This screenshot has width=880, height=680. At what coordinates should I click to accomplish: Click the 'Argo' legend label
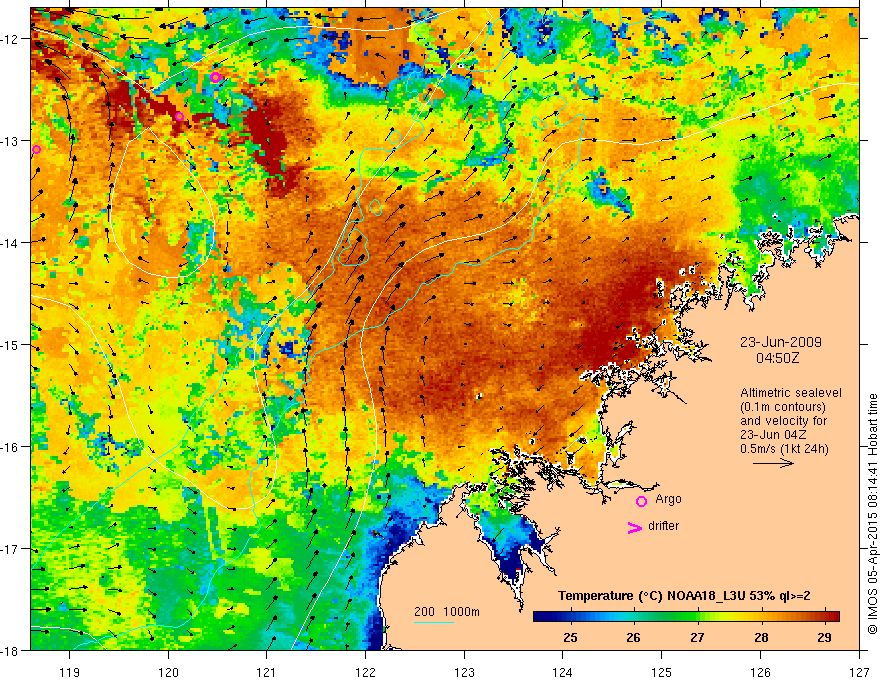668,499
